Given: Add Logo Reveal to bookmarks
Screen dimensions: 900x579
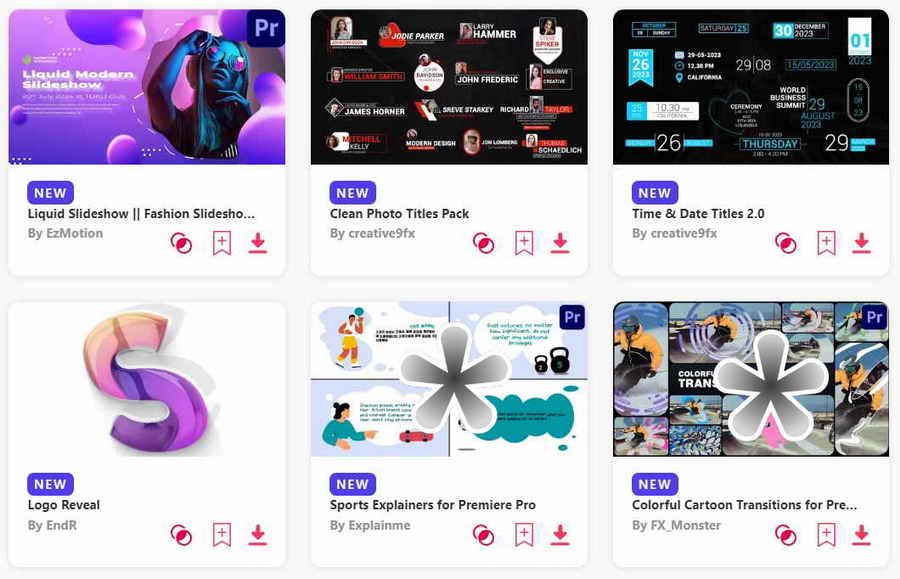Looking at the screenshot, I should 222,535.
